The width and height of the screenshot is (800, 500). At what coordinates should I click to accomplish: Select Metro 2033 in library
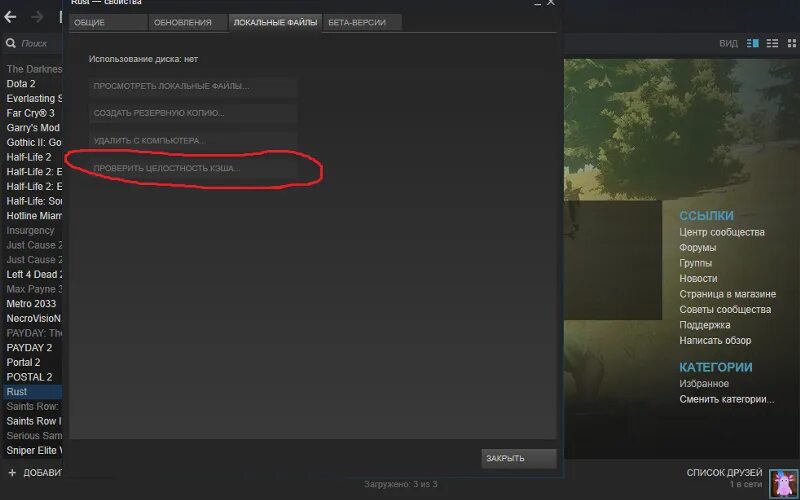point(31,304)
